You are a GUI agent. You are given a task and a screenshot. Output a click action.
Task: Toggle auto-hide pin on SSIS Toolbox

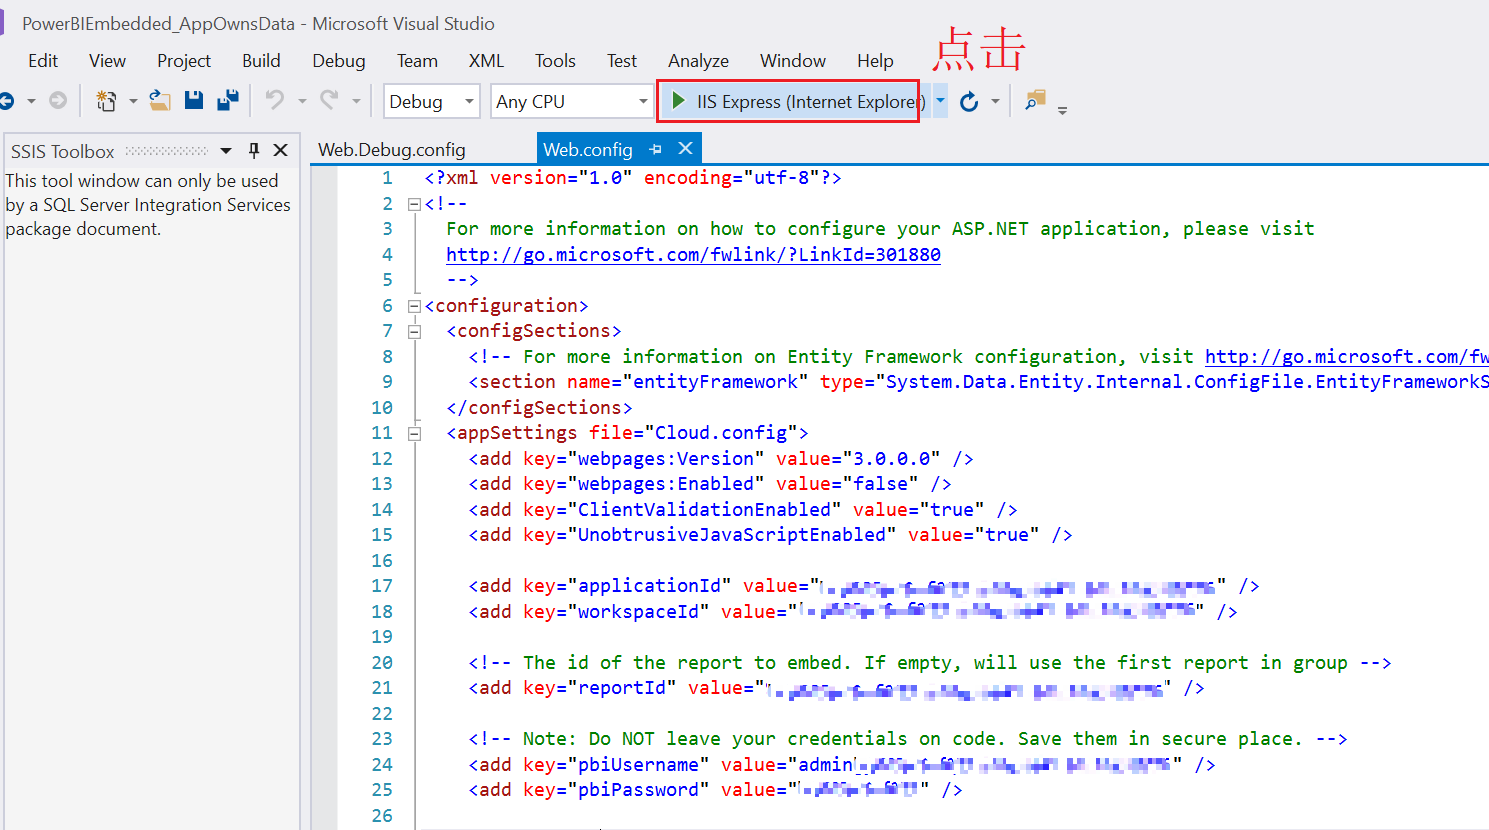click(254, 150)
